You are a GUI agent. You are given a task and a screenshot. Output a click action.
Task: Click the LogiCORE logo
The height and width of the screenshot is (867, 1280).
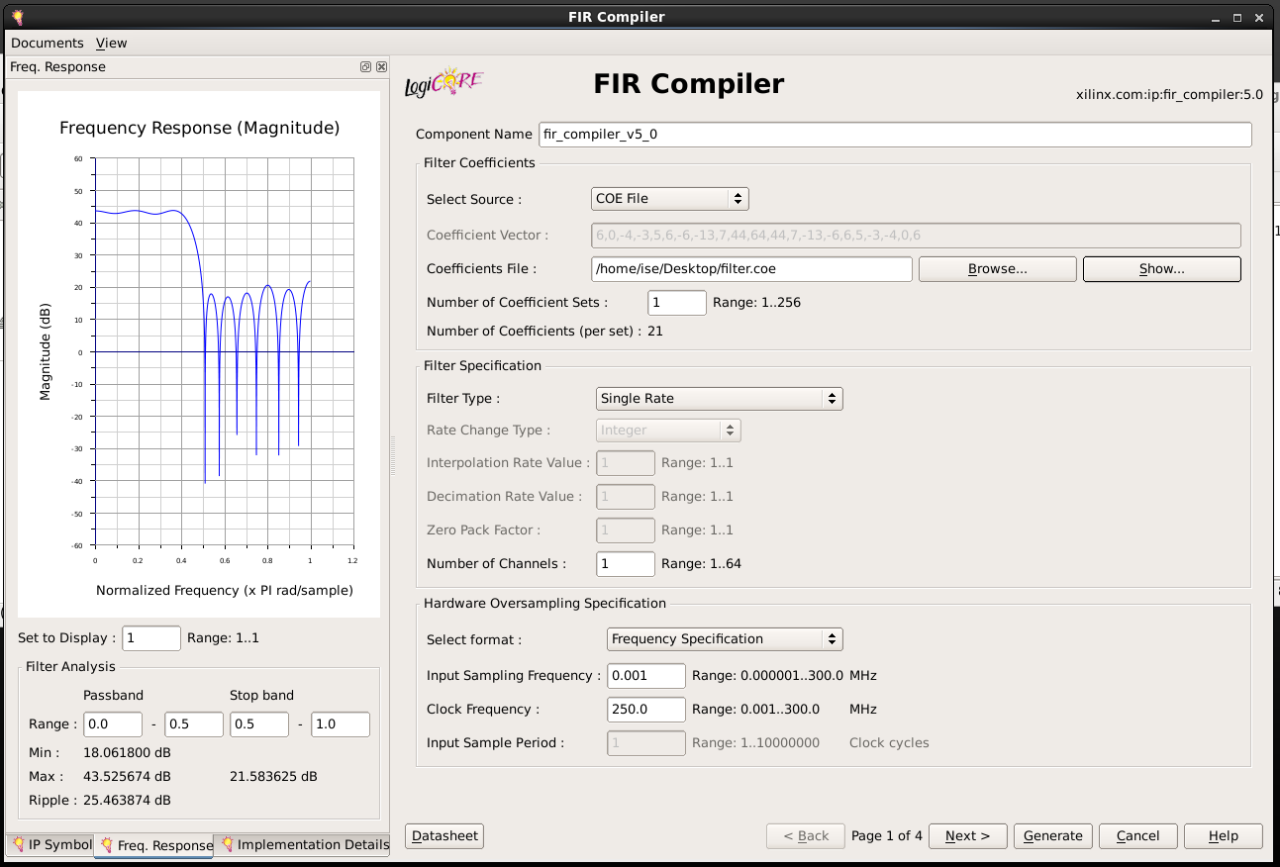click(443, 83)
